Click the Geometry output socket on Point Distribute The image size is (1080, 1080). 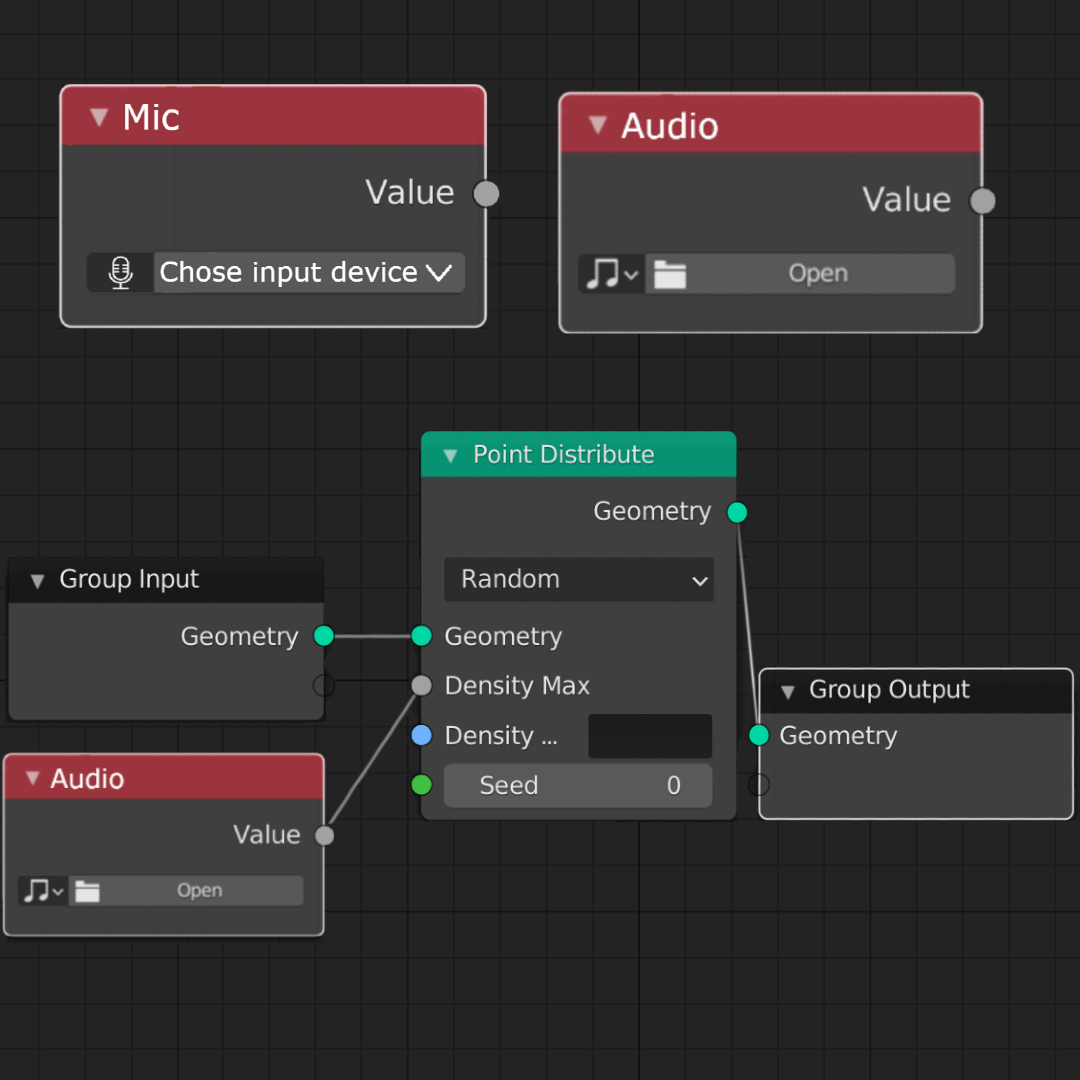pos(737,512)
